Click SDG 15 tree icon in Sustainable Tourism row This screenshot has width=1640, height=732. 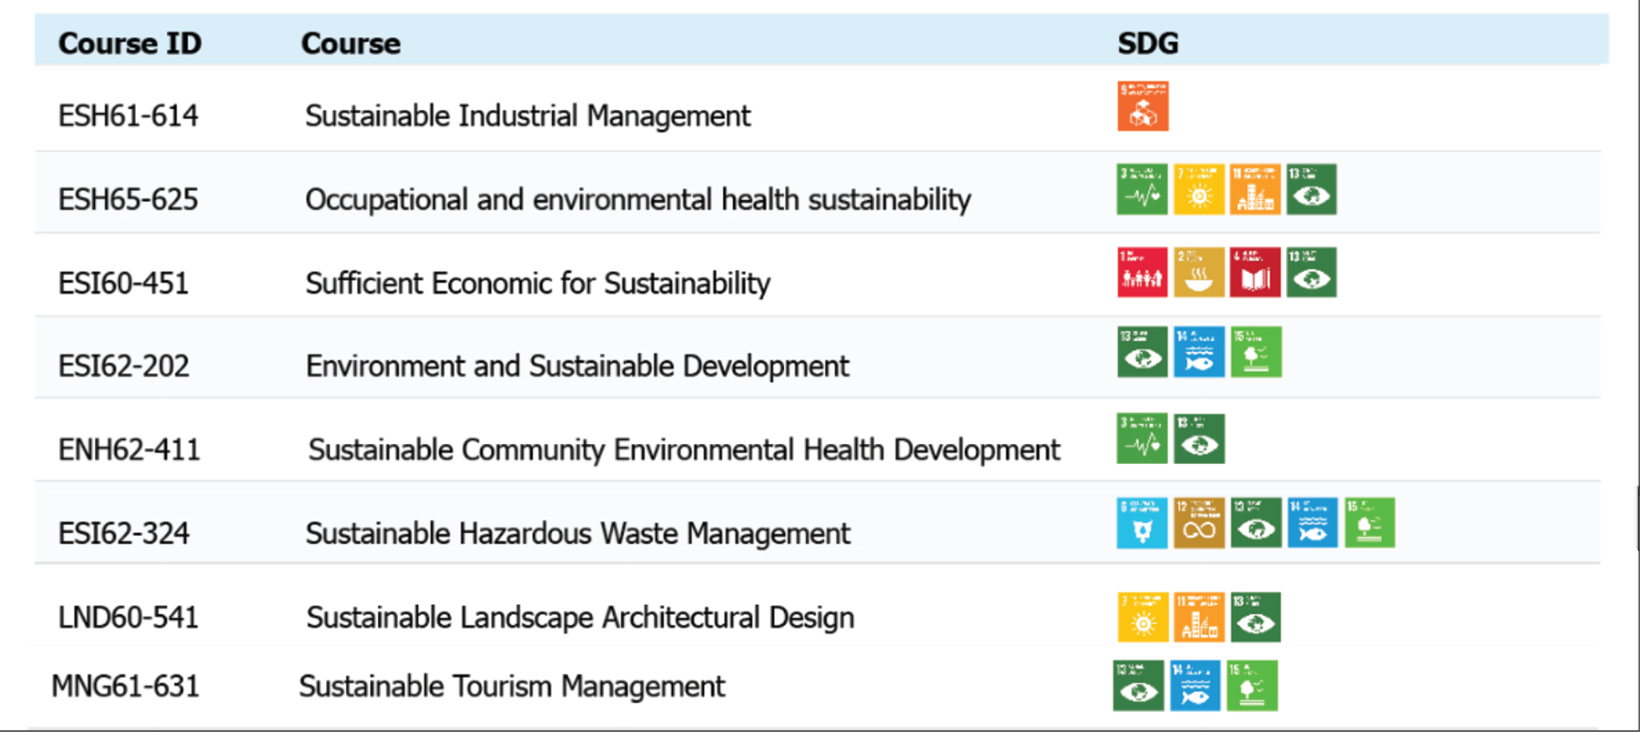pos(1252,686)
